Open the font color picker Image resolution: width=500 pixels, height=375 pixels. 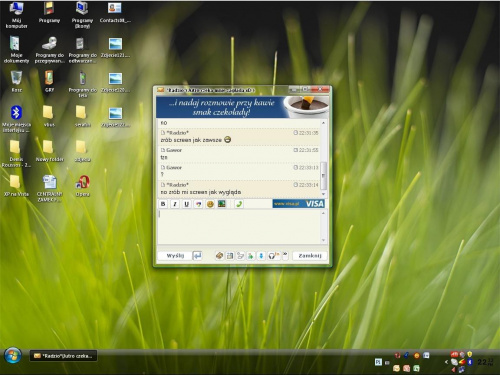pyautogui.click(x=198, y=204)
